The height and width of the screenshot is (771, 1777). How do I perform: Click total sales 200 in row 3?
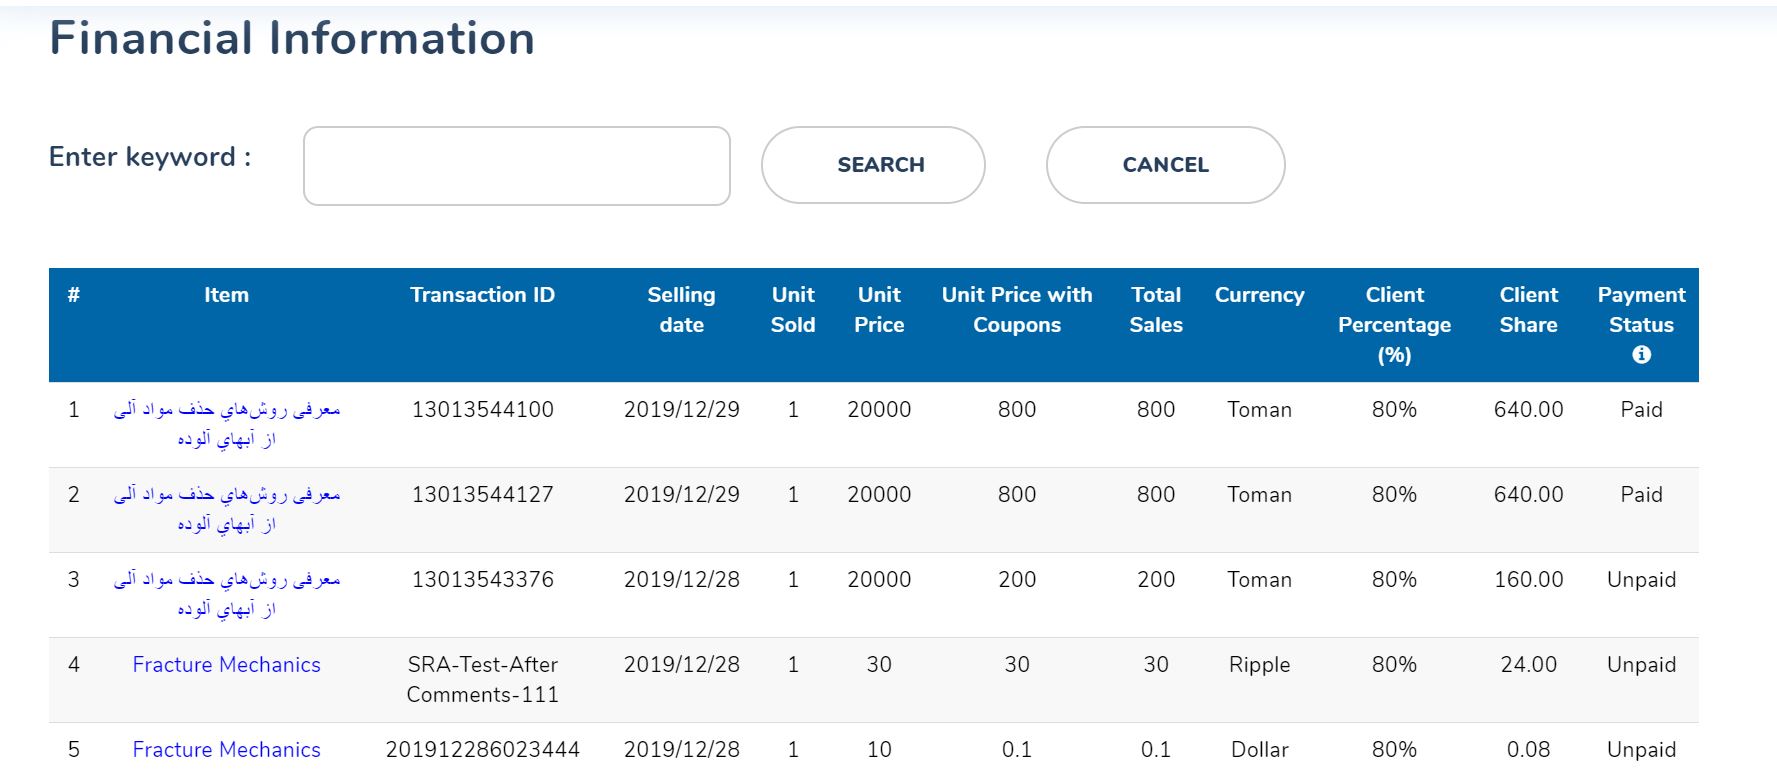[x=1156, y=580]
